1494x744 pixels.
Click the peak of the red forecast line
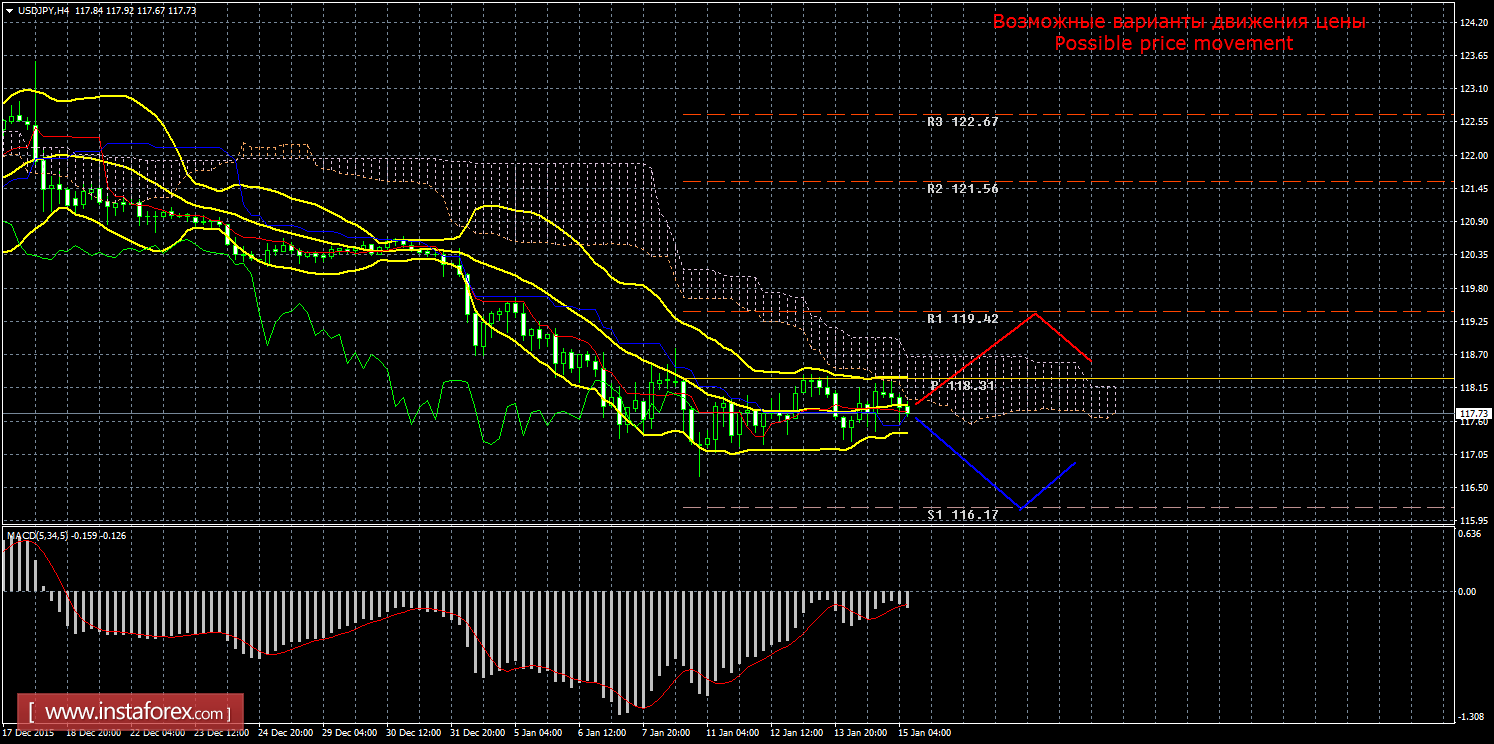coord(1035,314)
